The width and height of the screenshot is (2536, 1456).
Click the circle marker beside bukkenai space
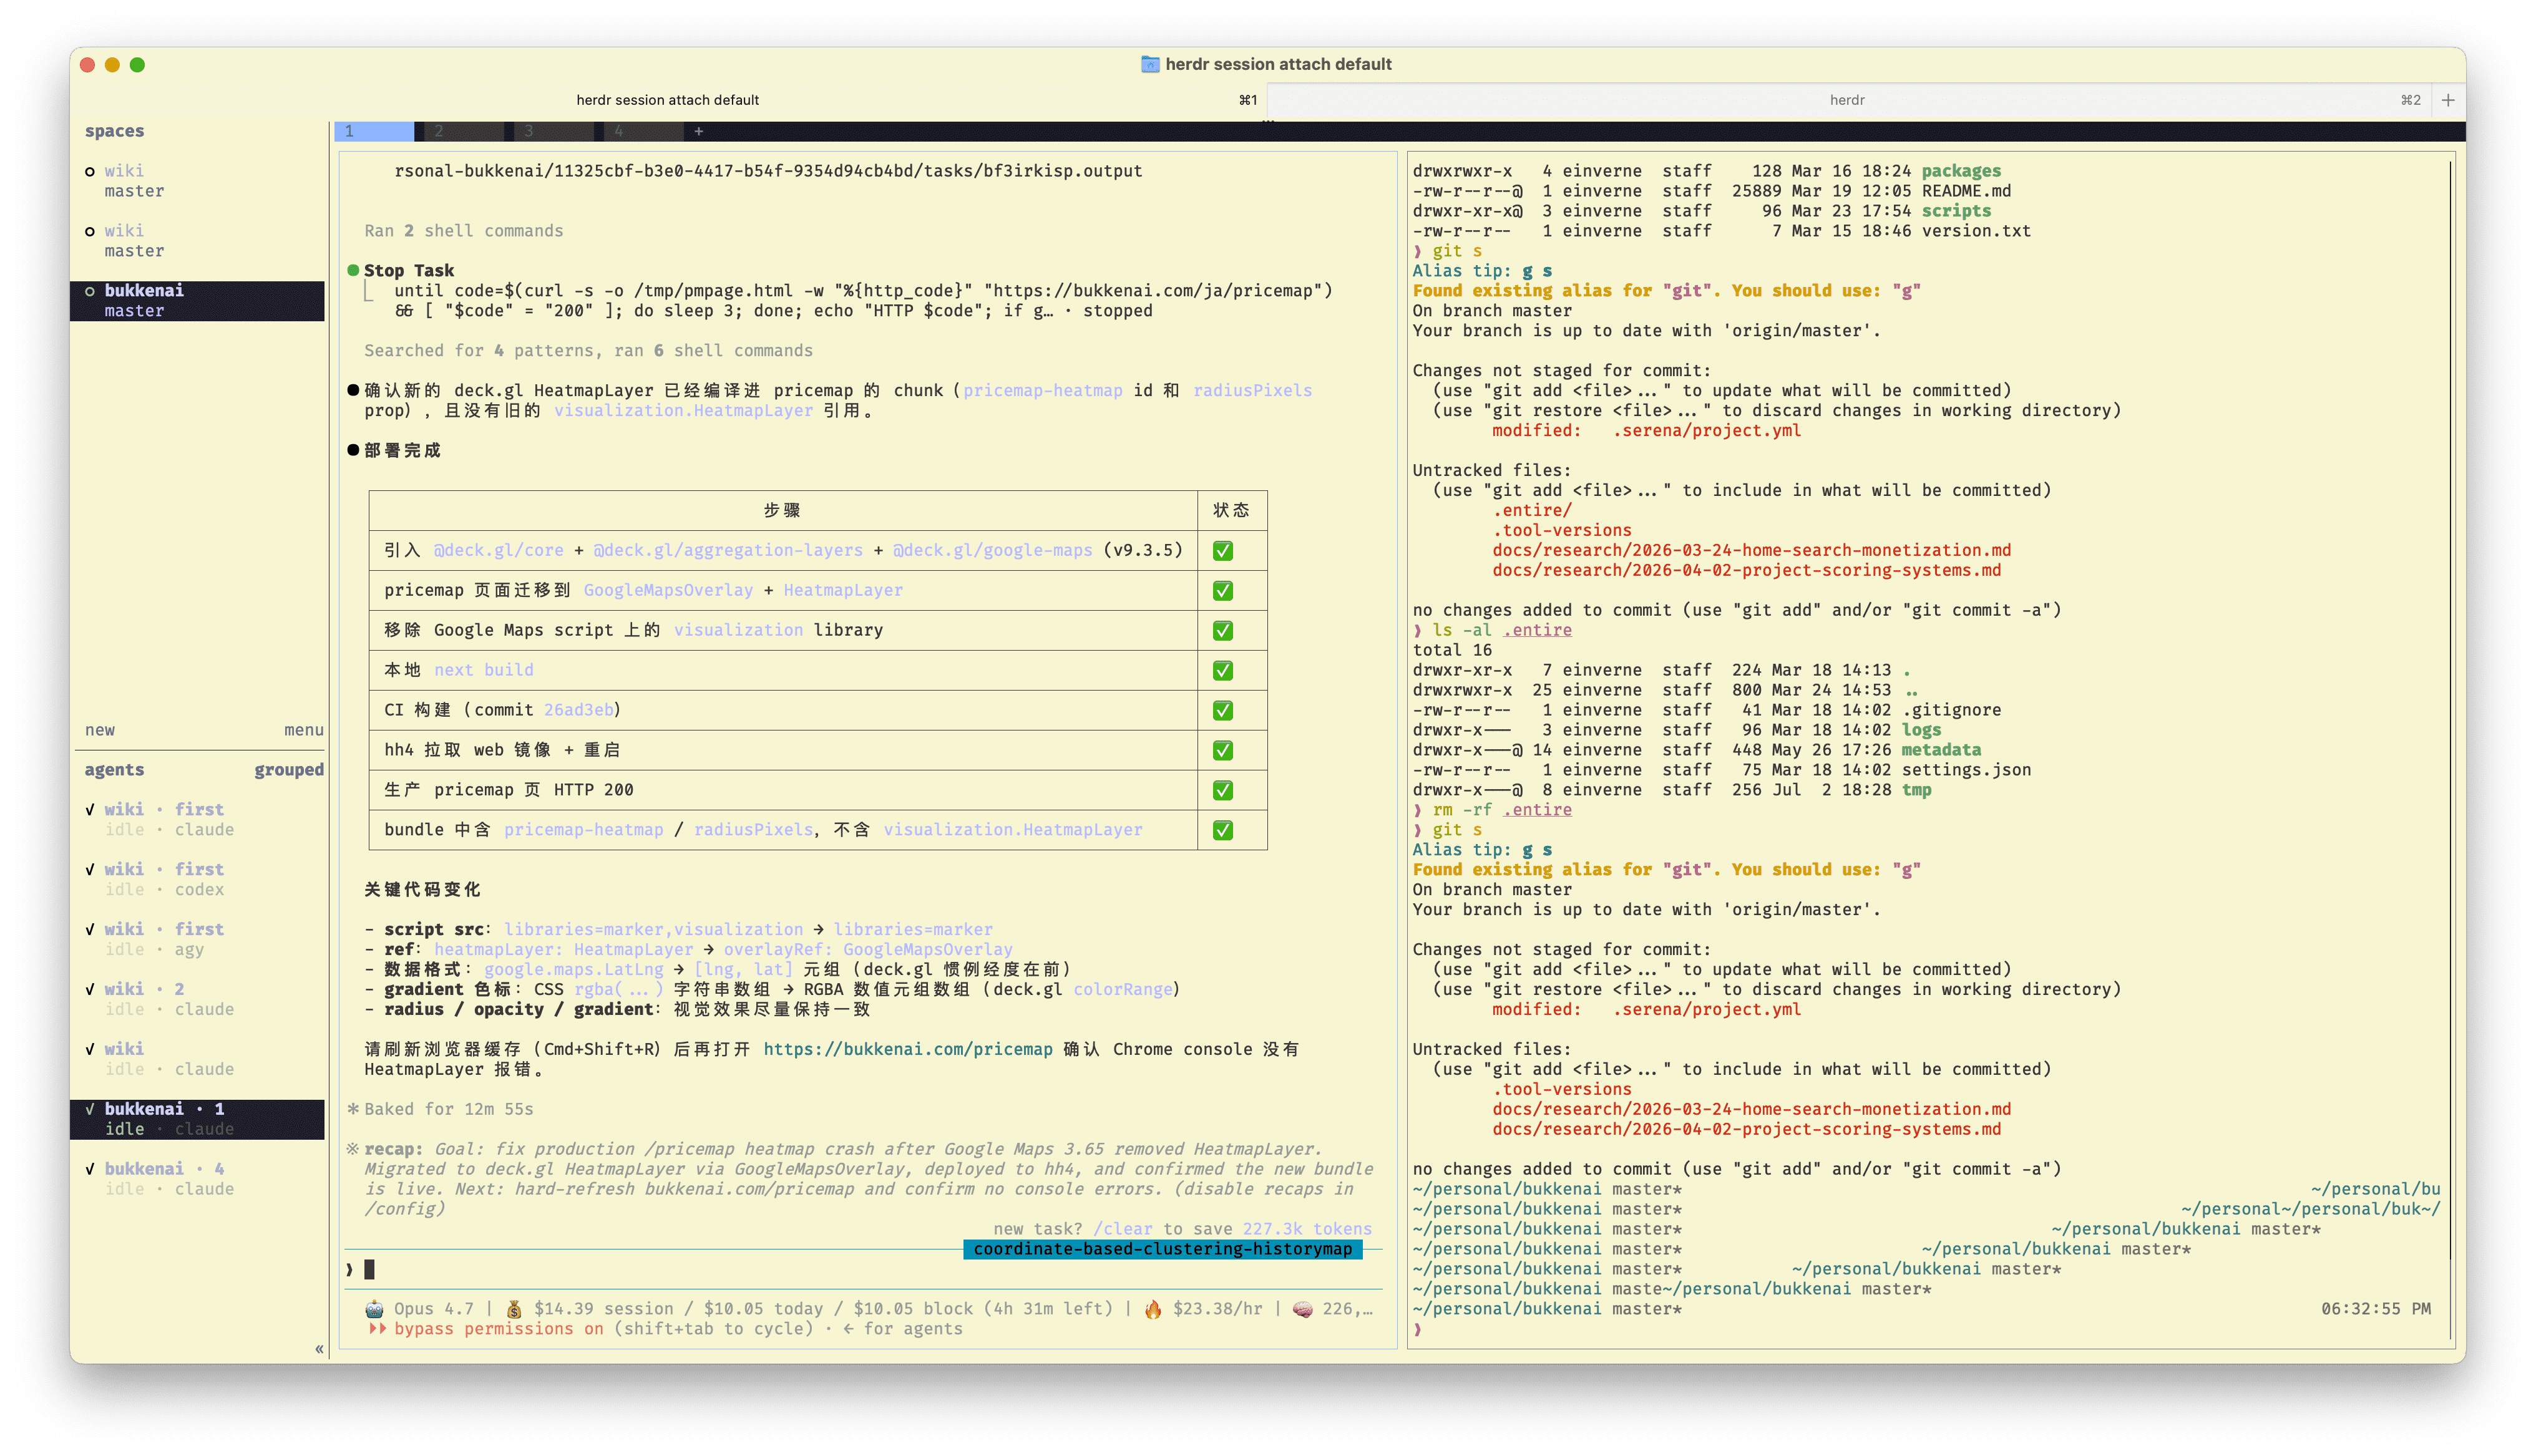(90, 291)
